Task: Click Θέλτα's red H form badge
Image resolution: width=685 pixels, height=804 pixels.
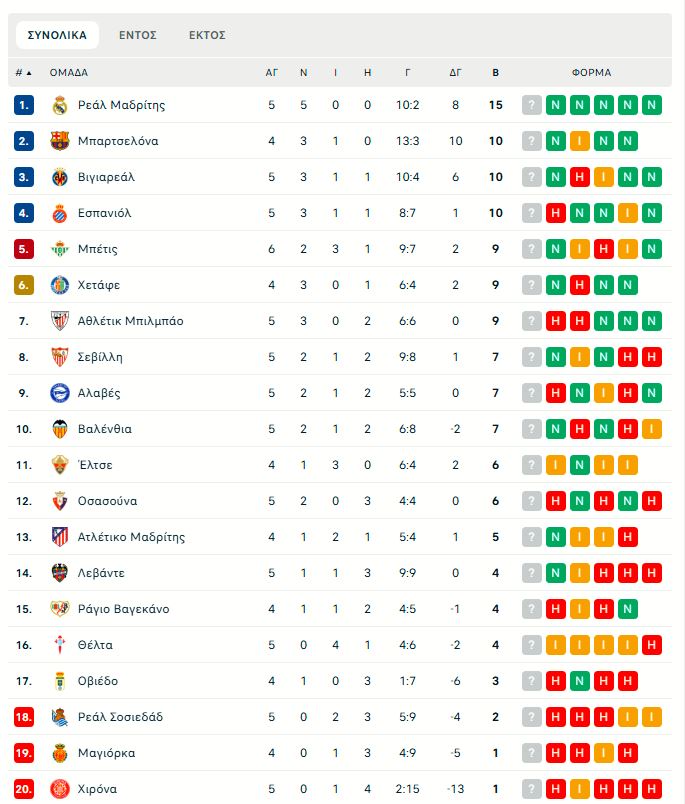Action: click(x=652, y=645)
